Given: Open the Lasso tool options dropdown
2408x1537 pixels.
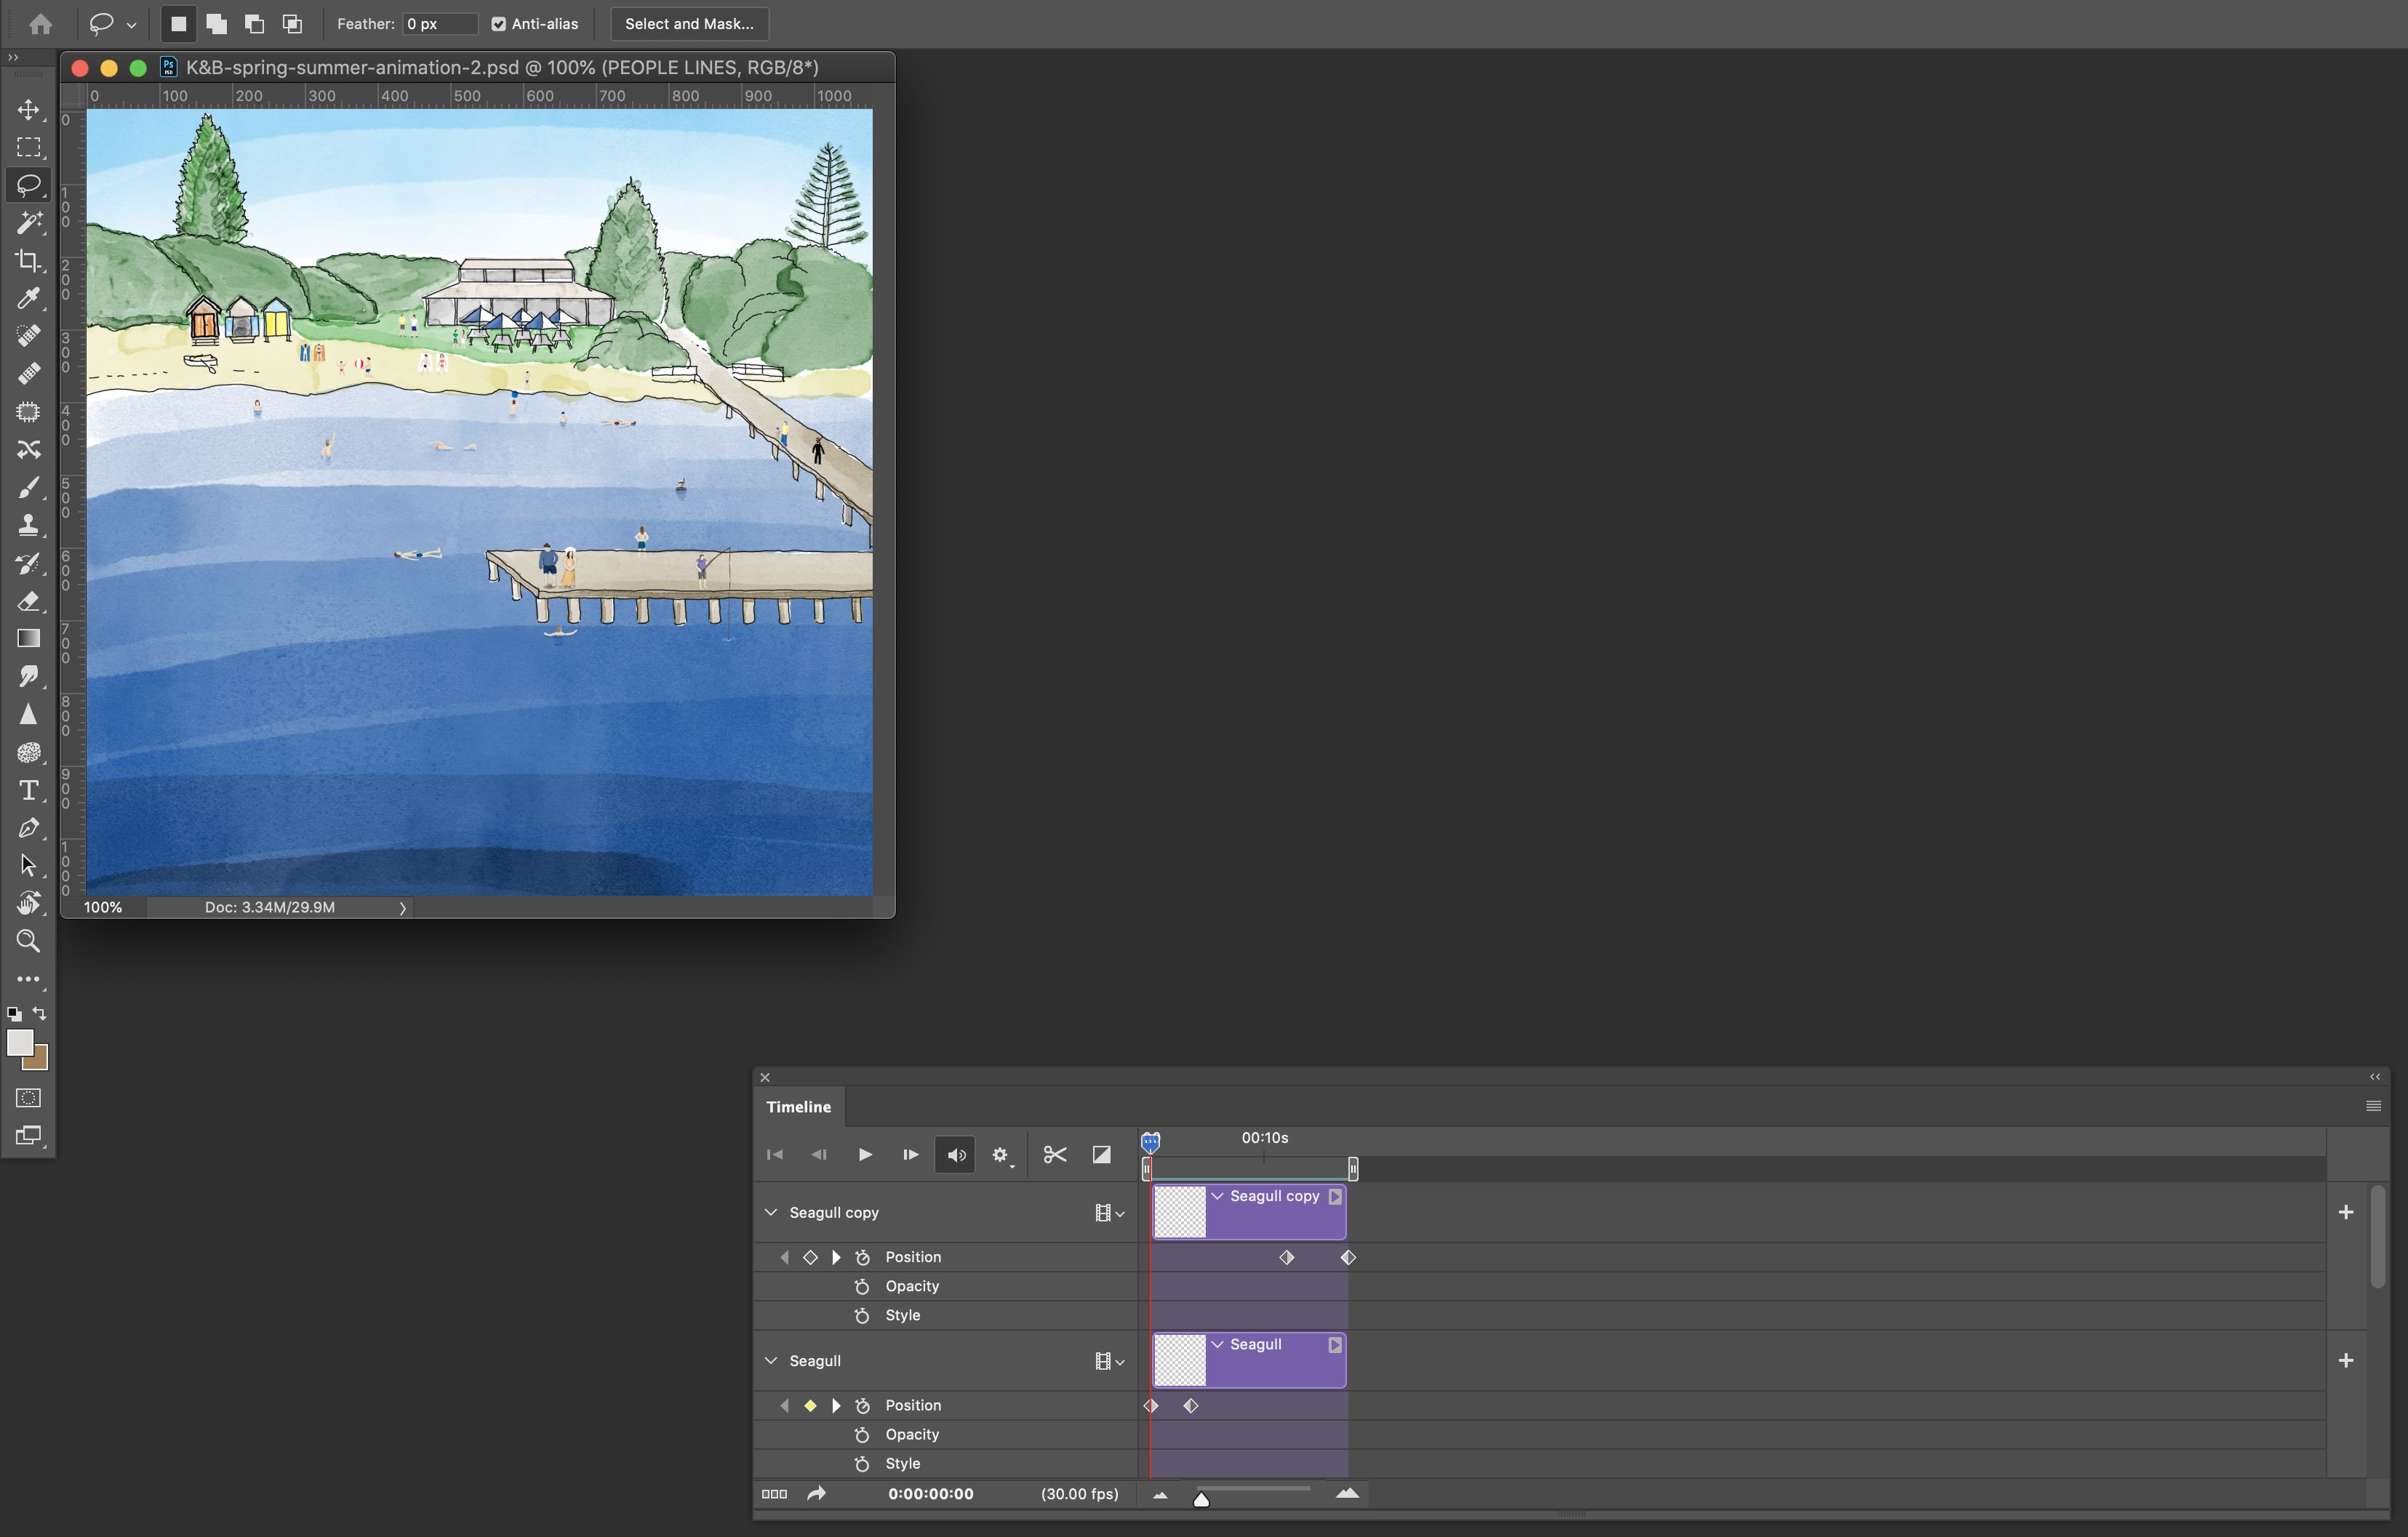Looking at the screenshot, I should click(130, 24).
